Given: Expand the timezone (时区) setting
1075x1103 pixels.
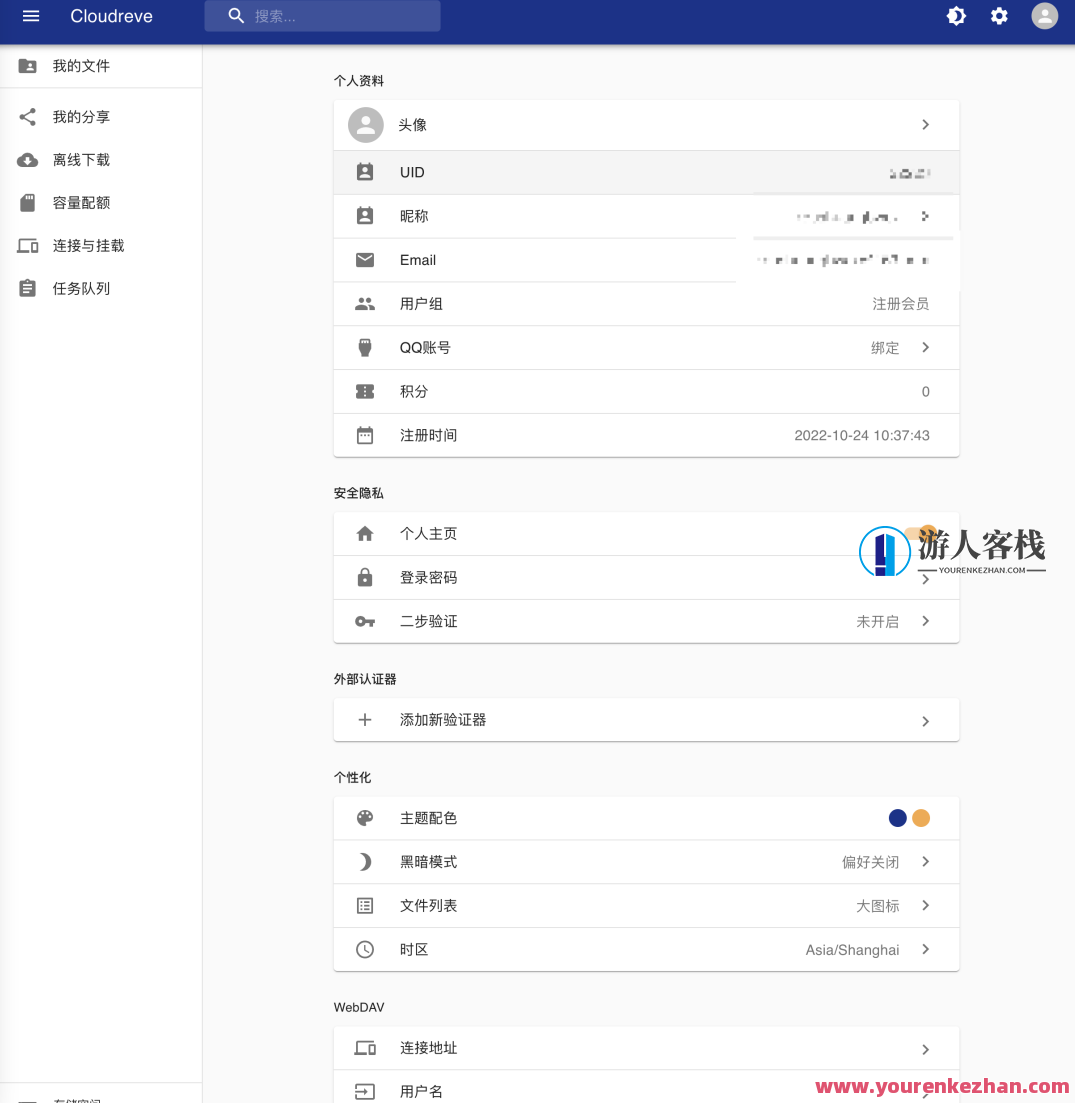Looking at the screenshot, I should click(x=645, y=949).
